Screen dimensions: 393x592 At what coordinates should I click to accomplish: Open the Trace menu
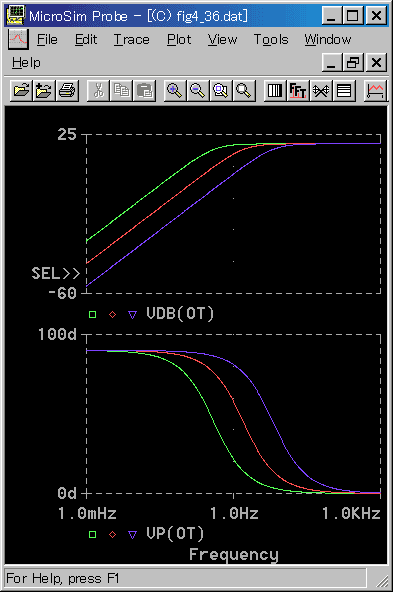pos(131,39)
